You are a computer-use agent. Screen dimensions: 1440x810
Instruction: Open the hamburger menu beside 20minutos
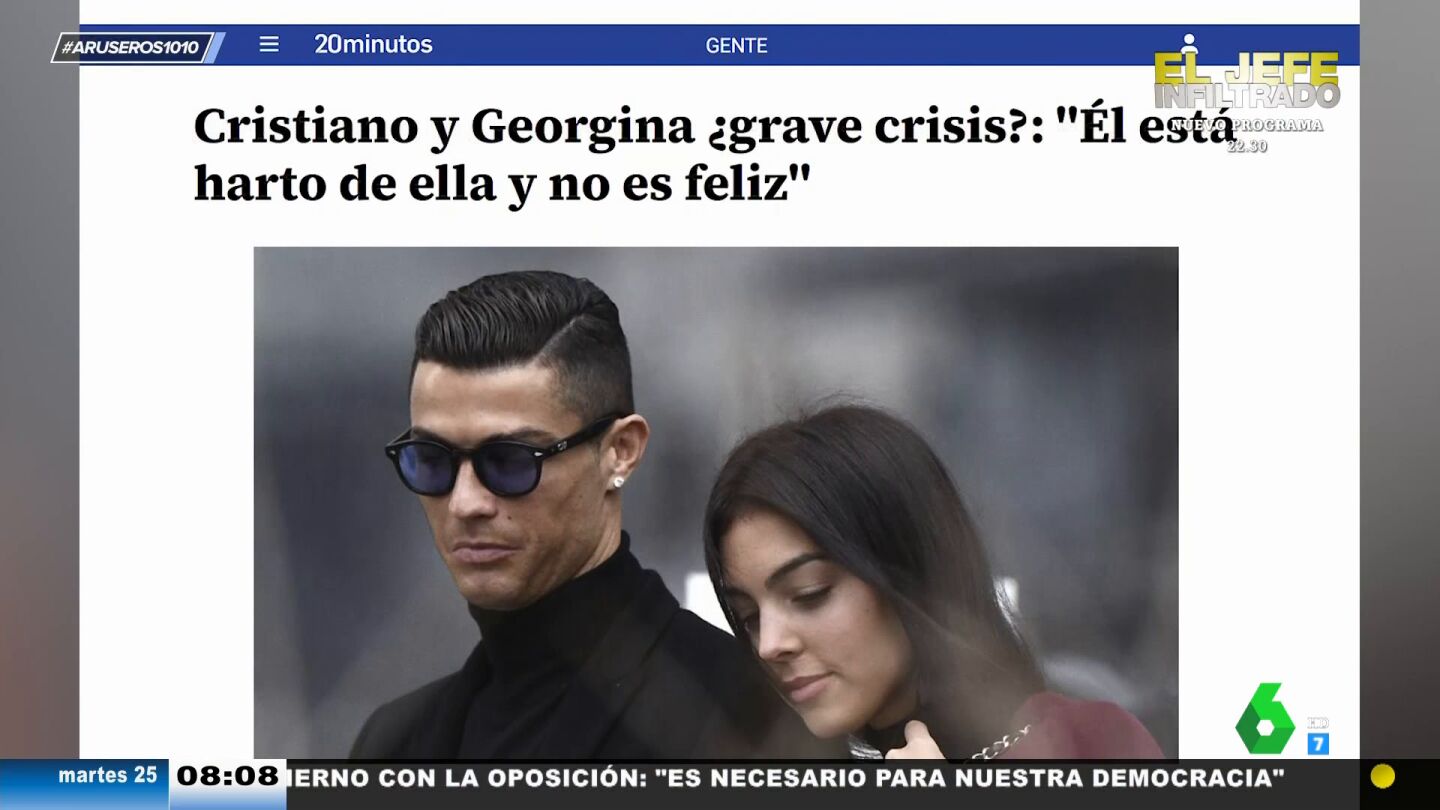click(x=269, y=44)
